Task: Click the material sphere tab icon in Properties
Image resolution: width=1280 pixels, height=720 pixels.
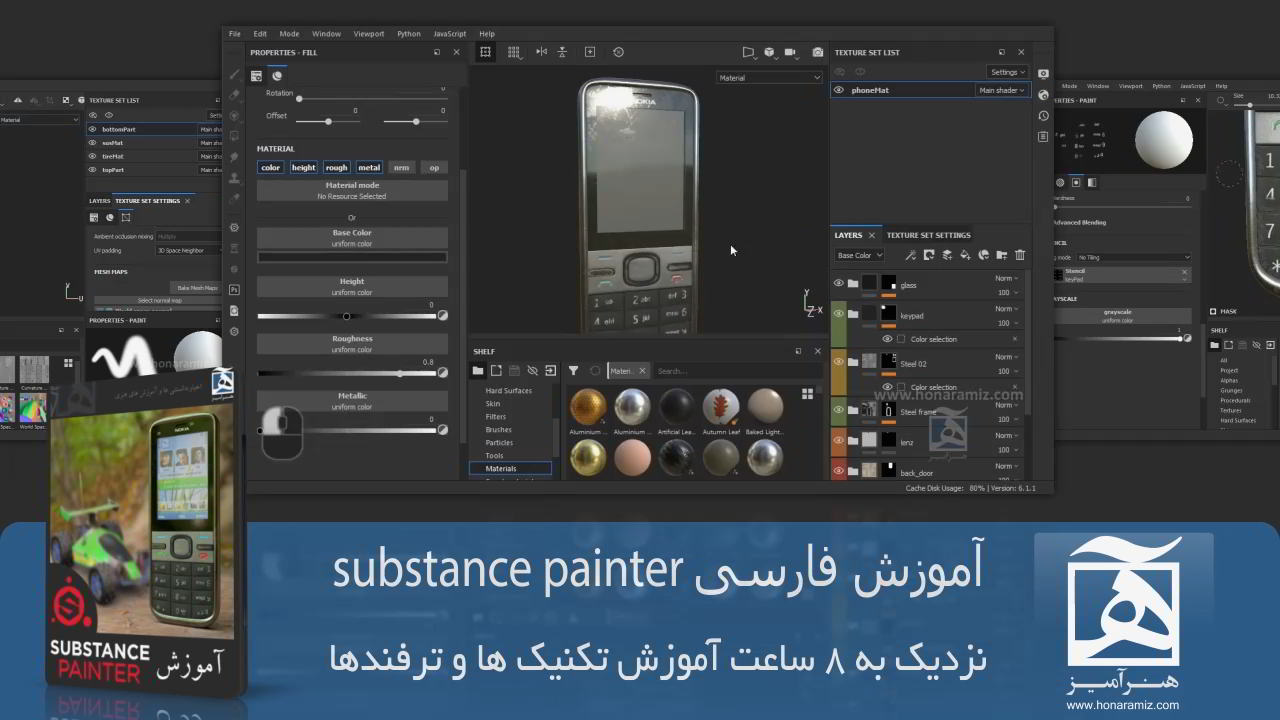Action: (277, 76)
